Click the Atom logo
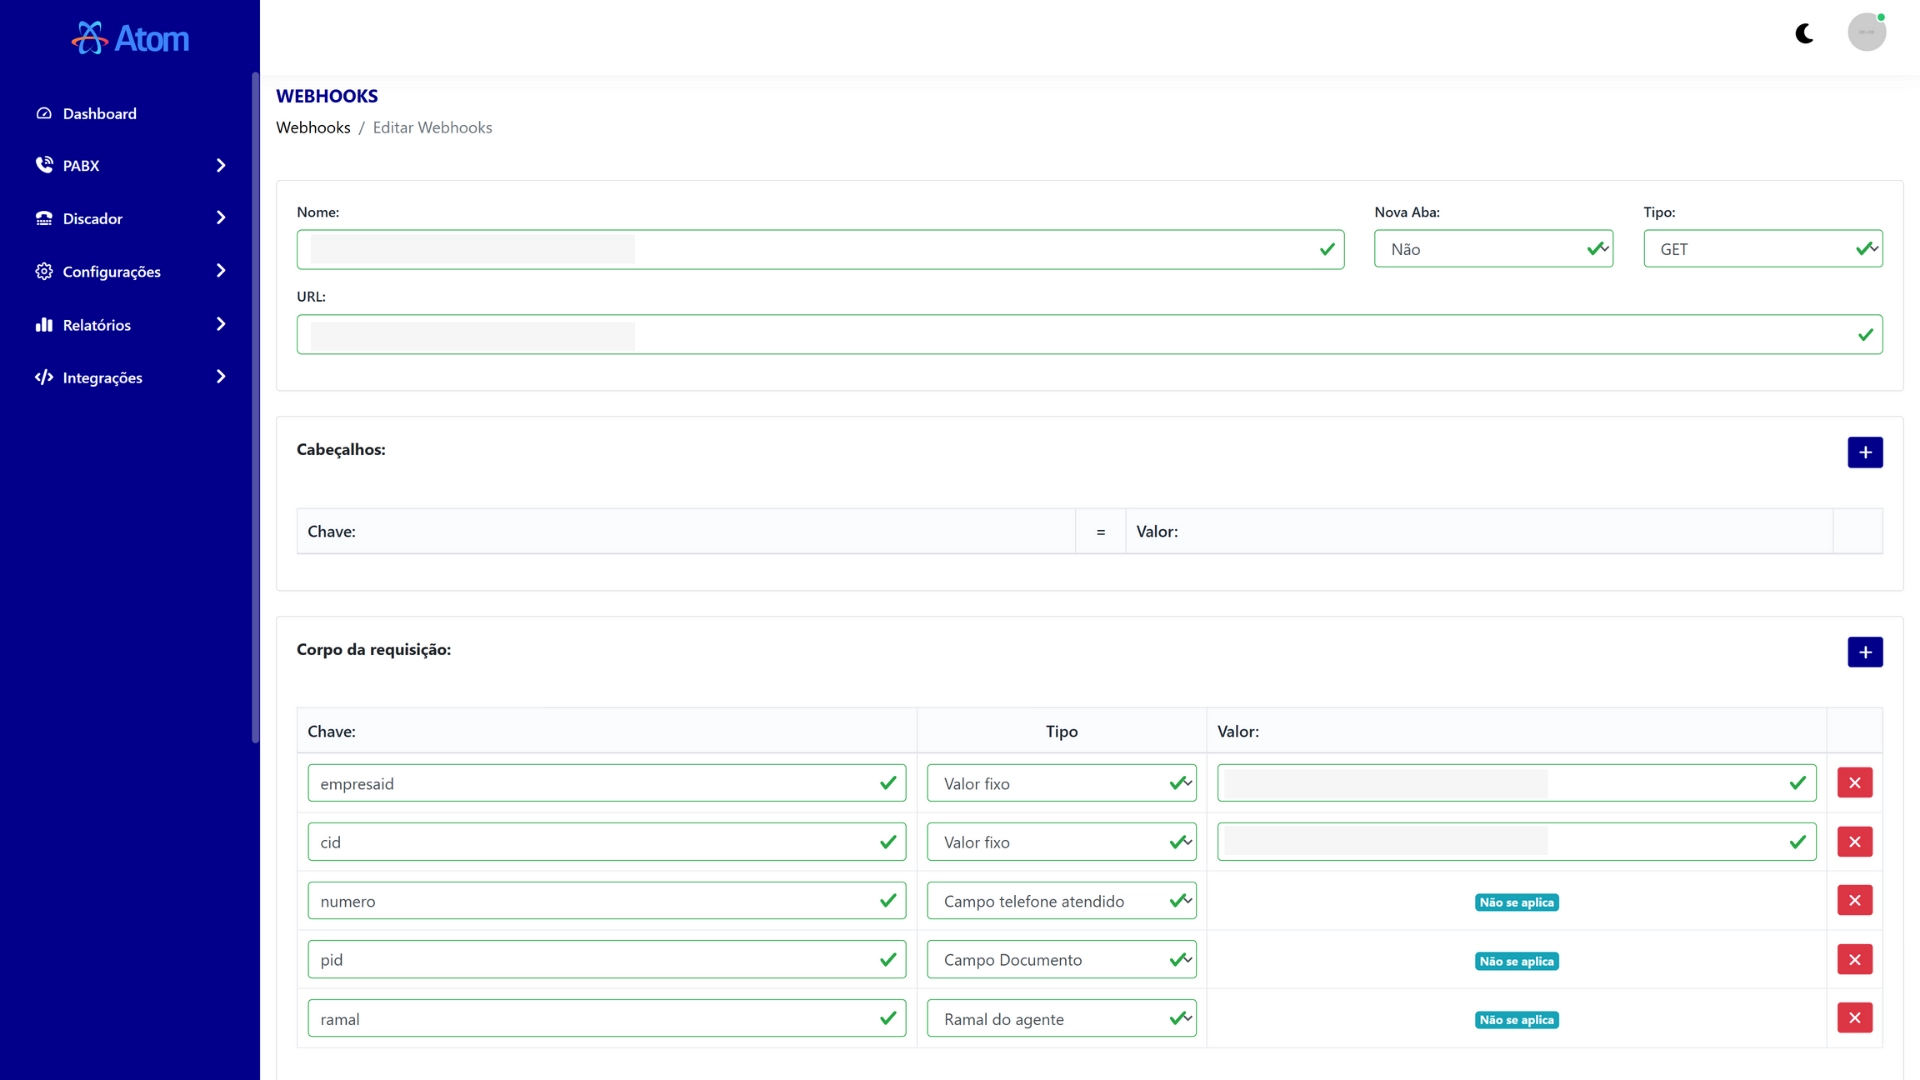 coord(130,37)
